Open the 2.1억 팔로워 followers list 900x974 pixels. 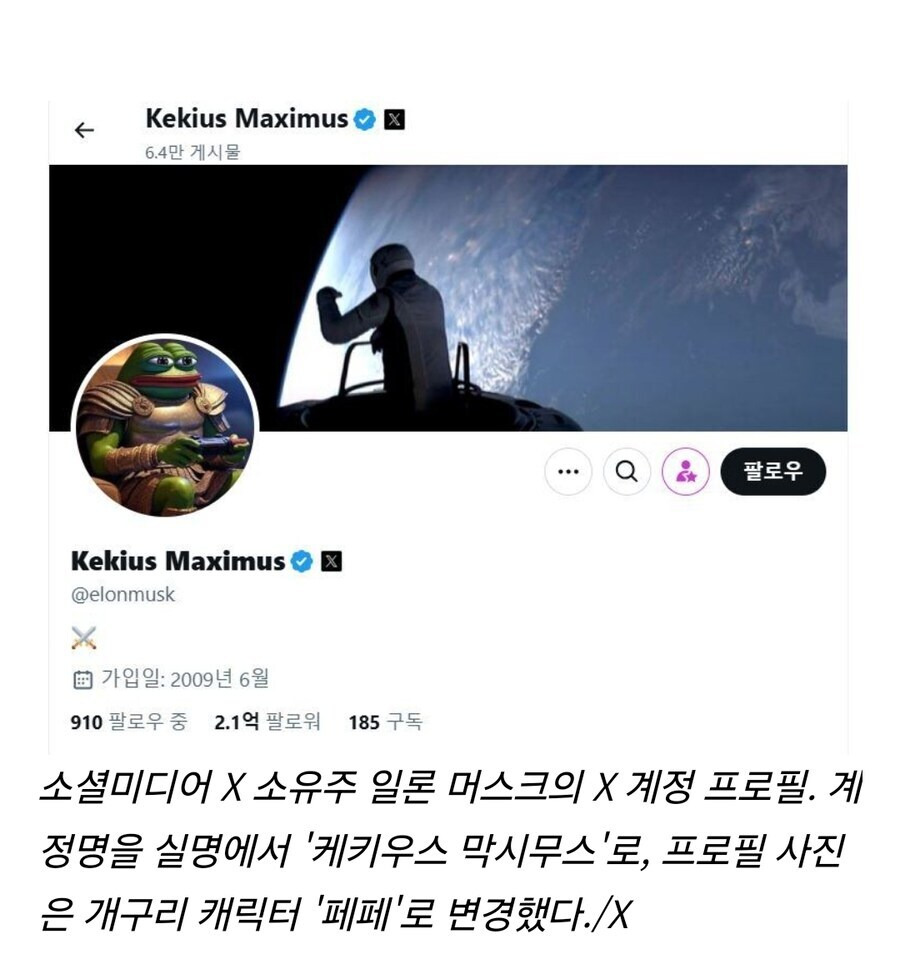(x=267, y=722)
